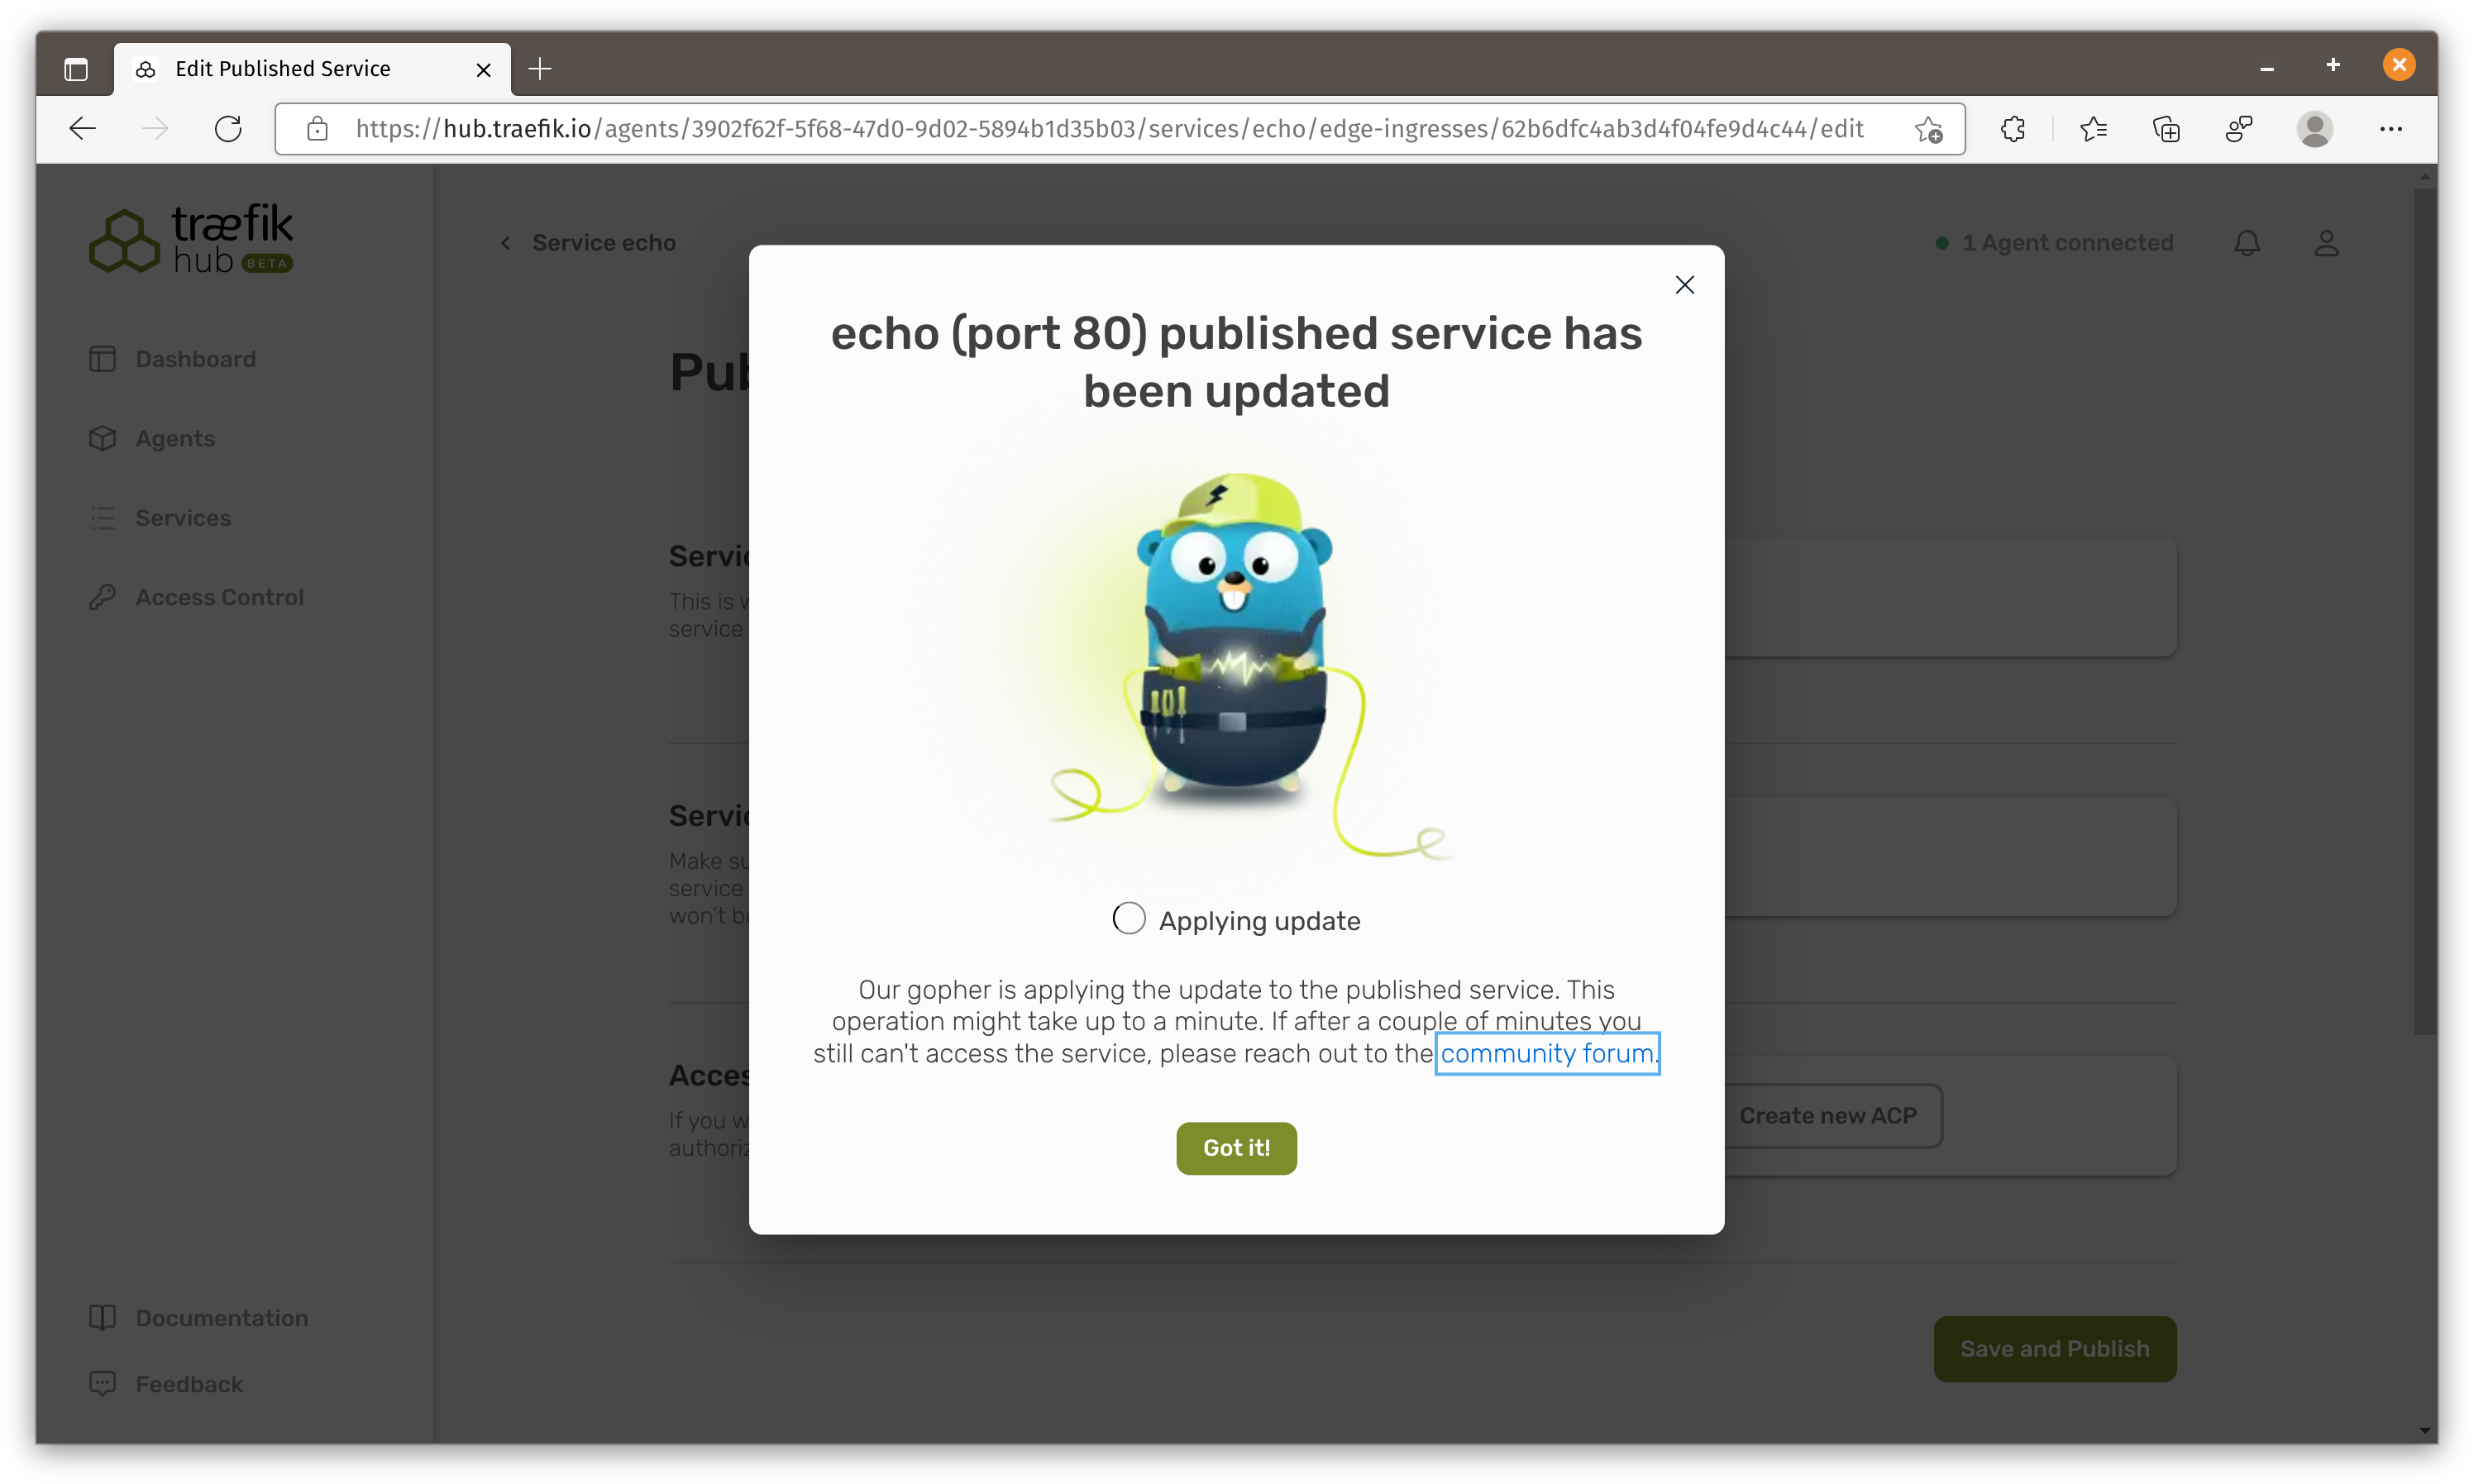Go back via Service echo chevron
Screen dimensions: 2474x1484
coord(506,243)
